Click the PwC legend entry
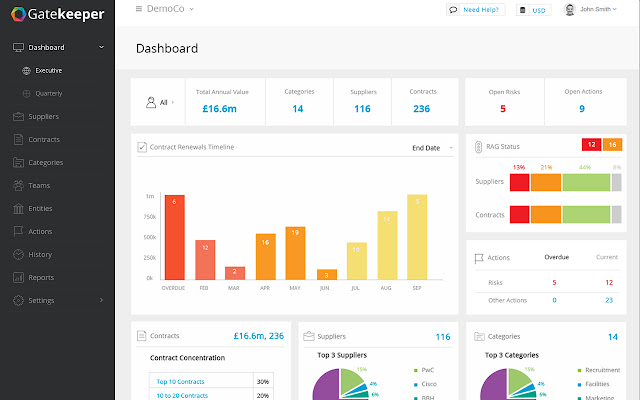 pos(424,370)
